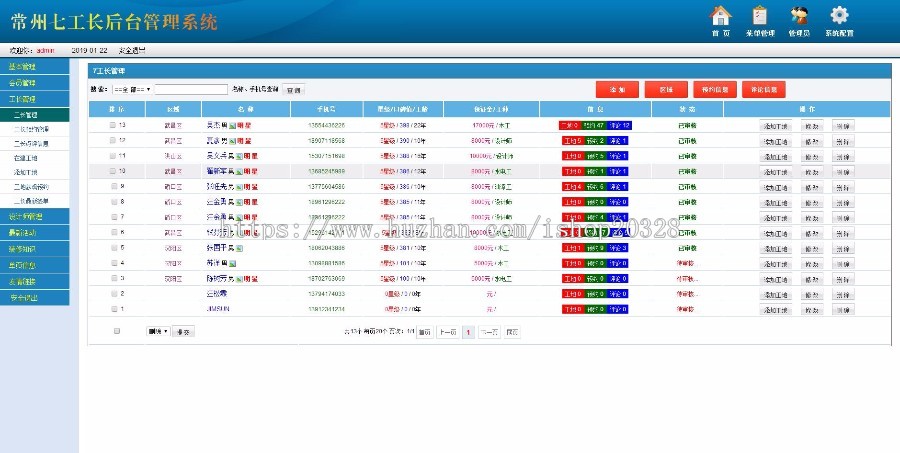Open the region filter dropdown beside search

tap(132, 90)
